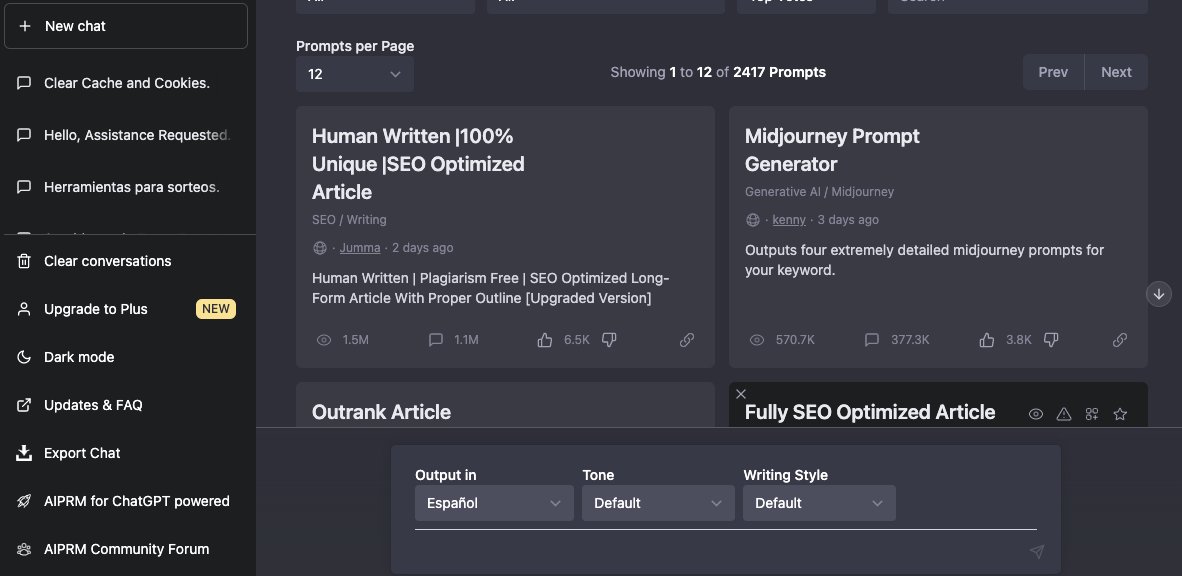Viewport: 1182px width, 576px height.
Task: Click globe icon next to Jumma
Action: pyautogui.click(x=320, y=248)
